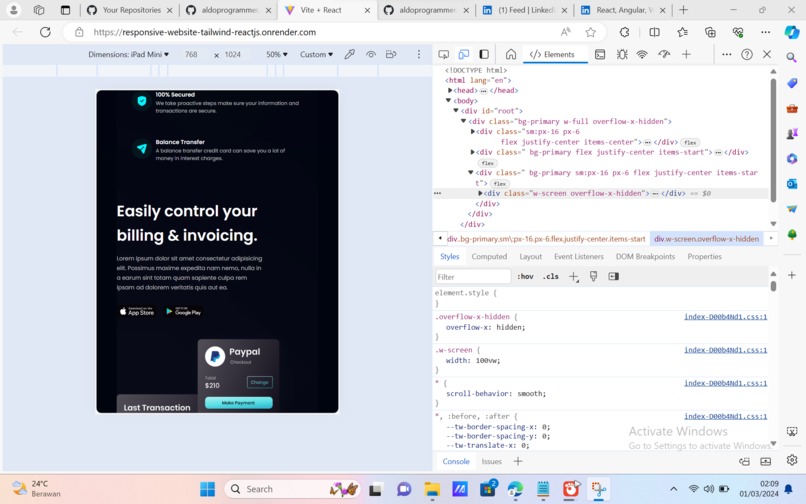Click the device posture icon in device toolbar
Viewport: 806px width, 504px height.
pyautogui.click(x=391, y=54)
